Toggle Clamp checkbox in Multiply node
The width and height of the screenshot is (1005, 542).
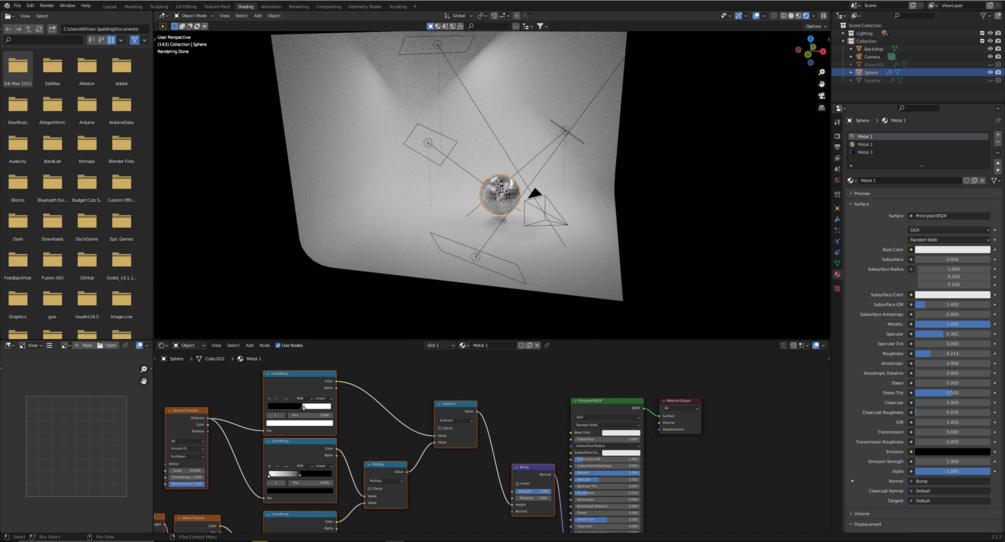pyautogui.click(x=370, y=488)
